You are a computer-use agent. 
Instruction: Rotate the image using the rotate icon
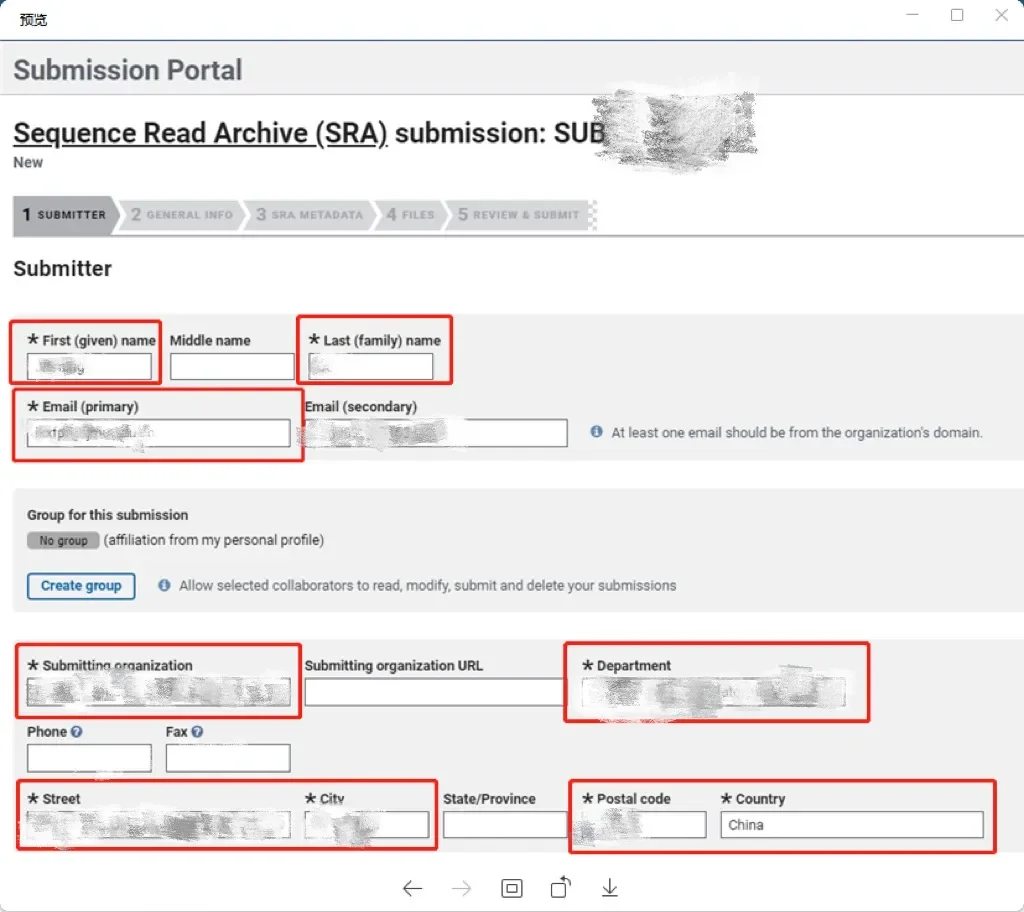coord(561,887)
